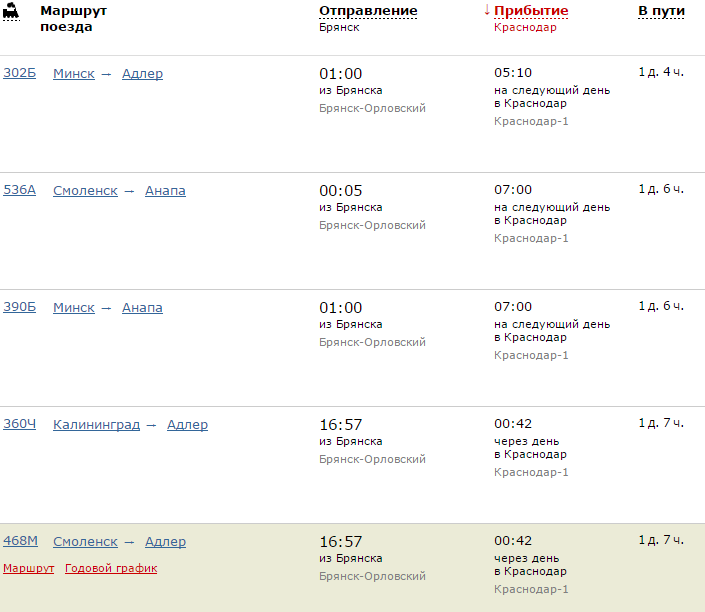Open train number 536А link
Image resolution: width=705 pixels, height=612 pixels.
point(19,191)
